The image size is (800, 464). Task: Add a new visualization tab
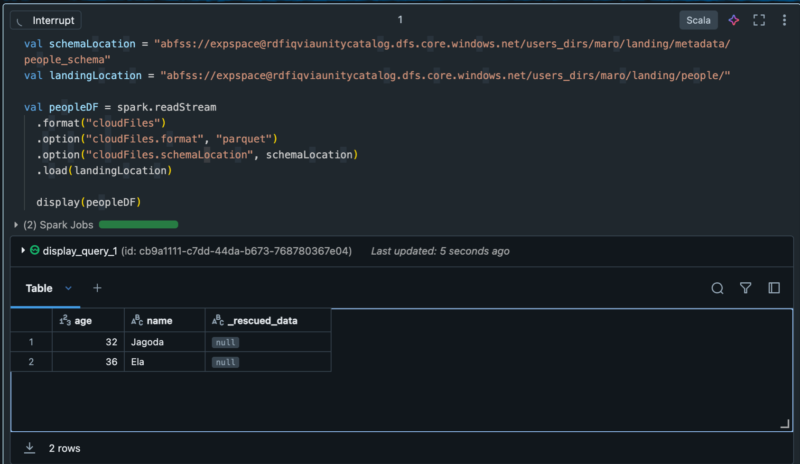(97, 288)
